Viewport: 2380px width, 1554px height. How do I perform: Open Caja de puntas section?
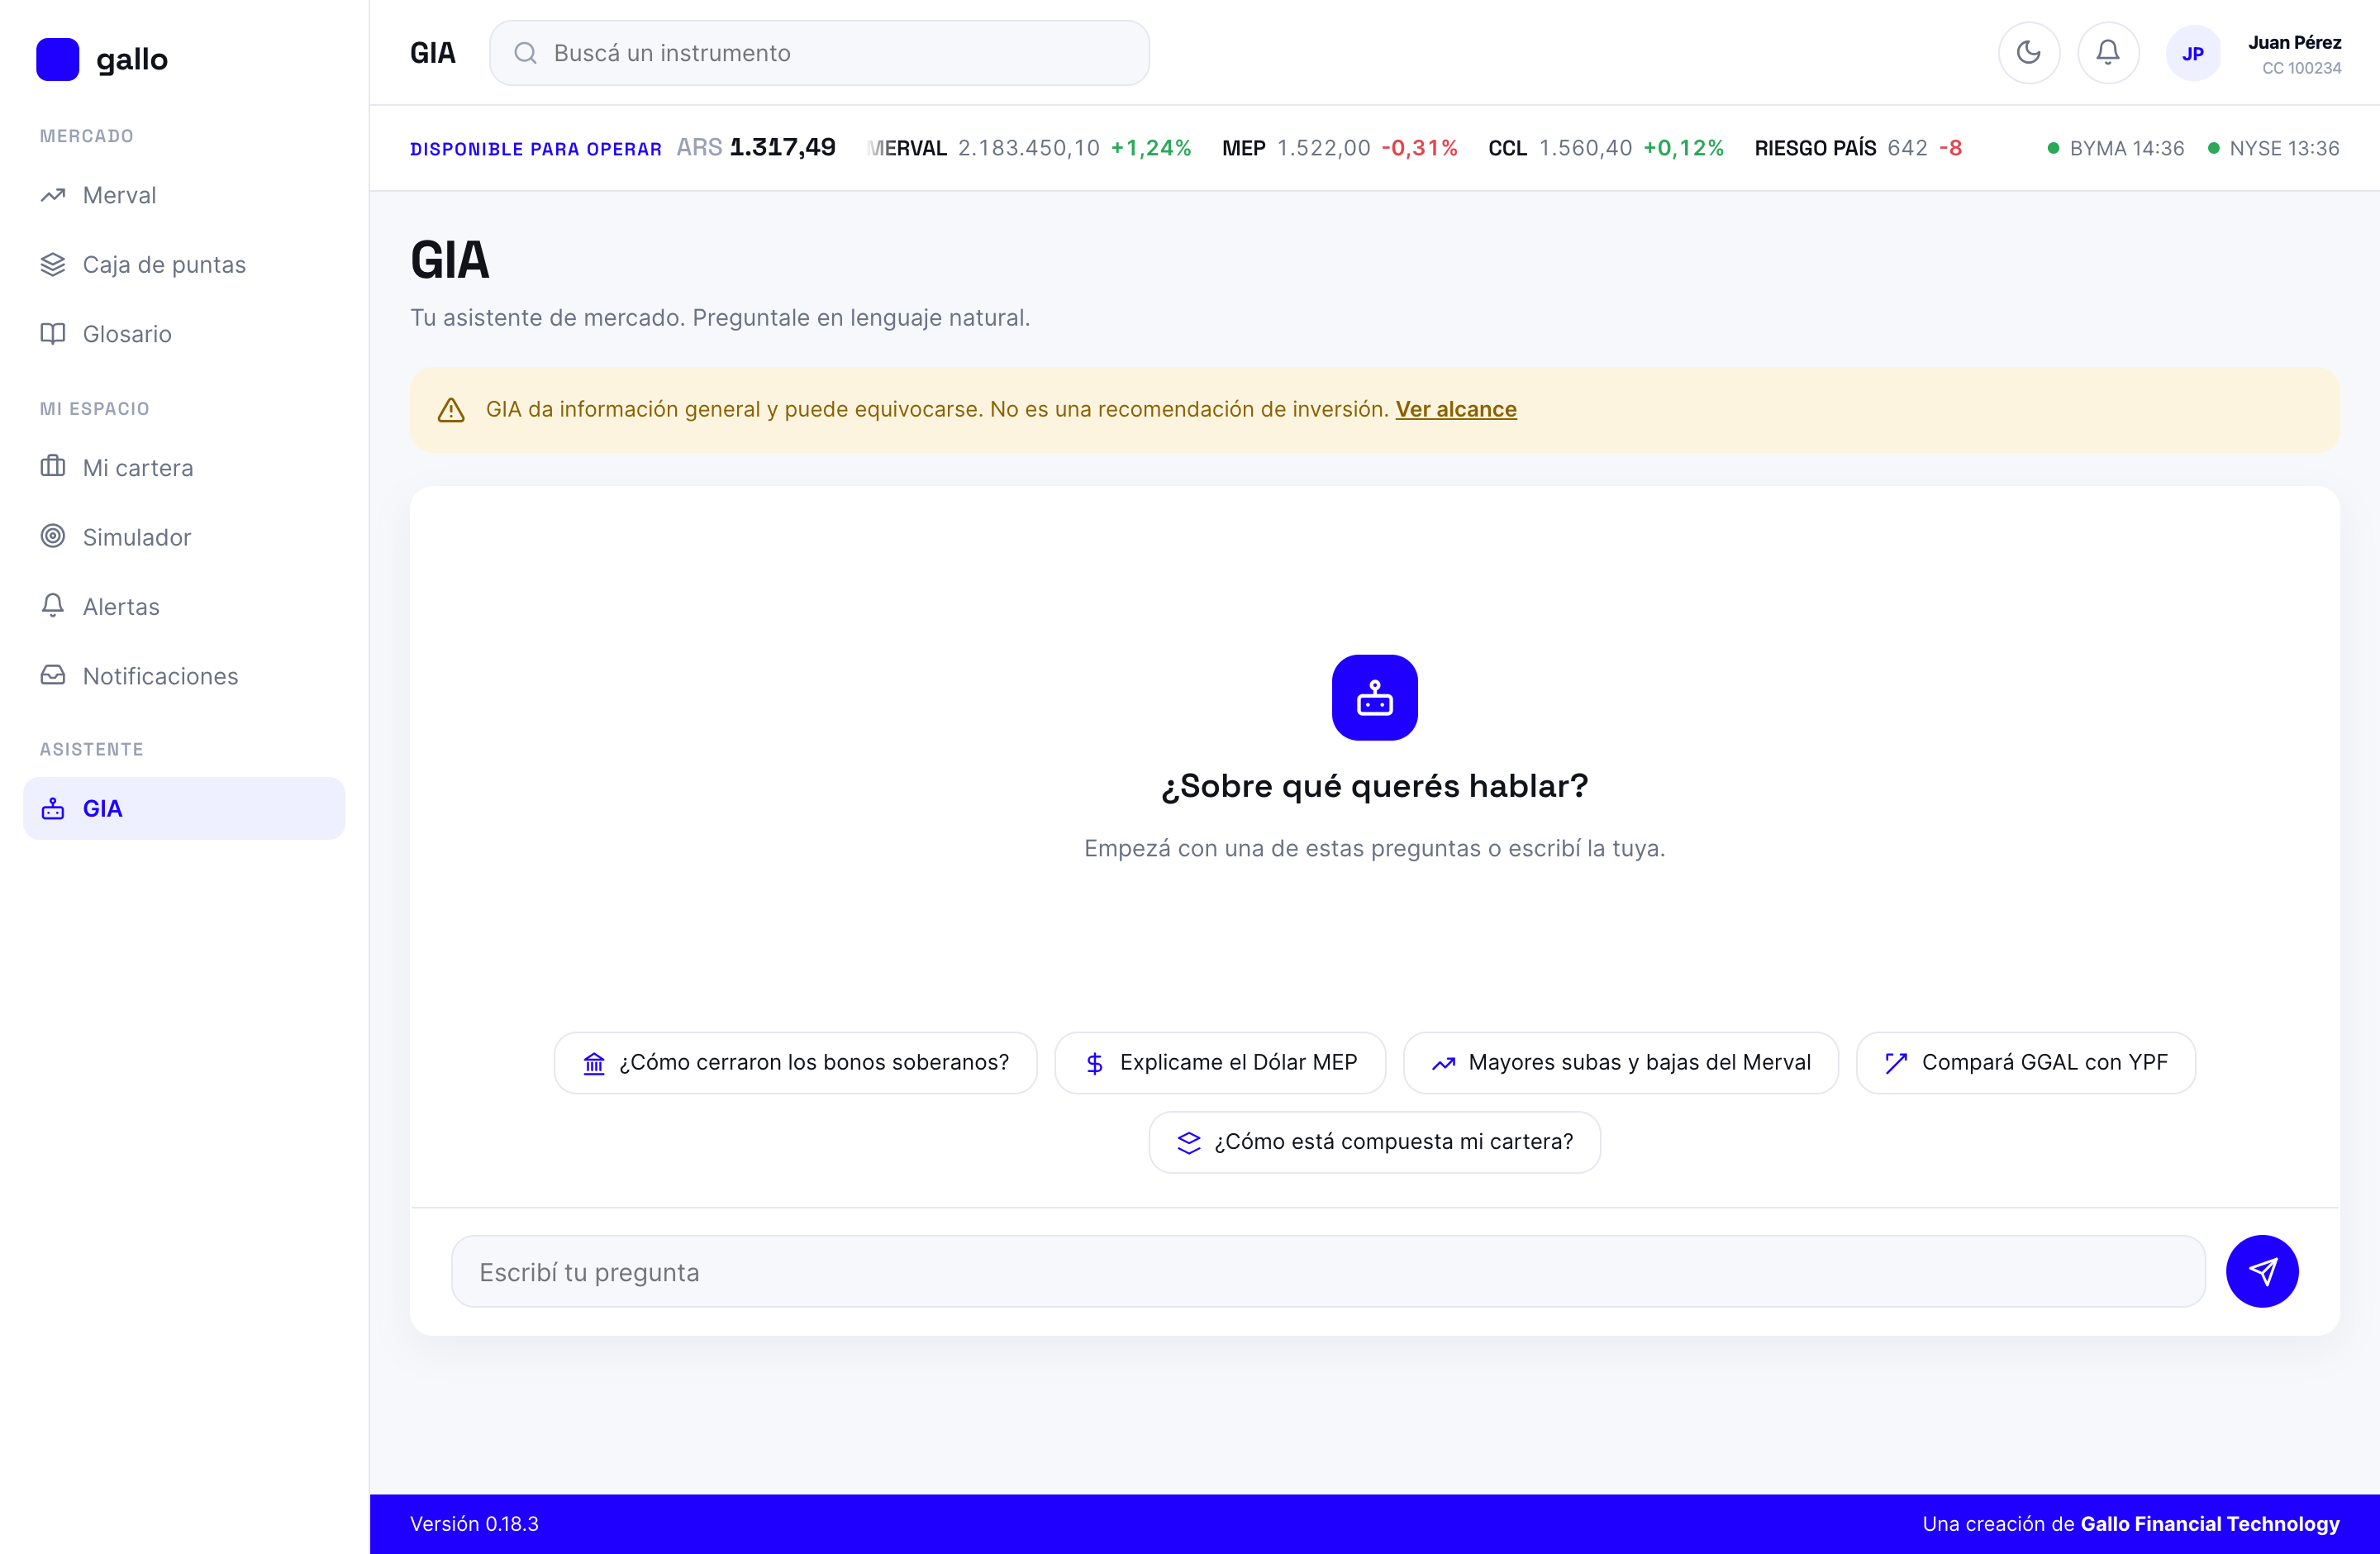coord(184,264)
